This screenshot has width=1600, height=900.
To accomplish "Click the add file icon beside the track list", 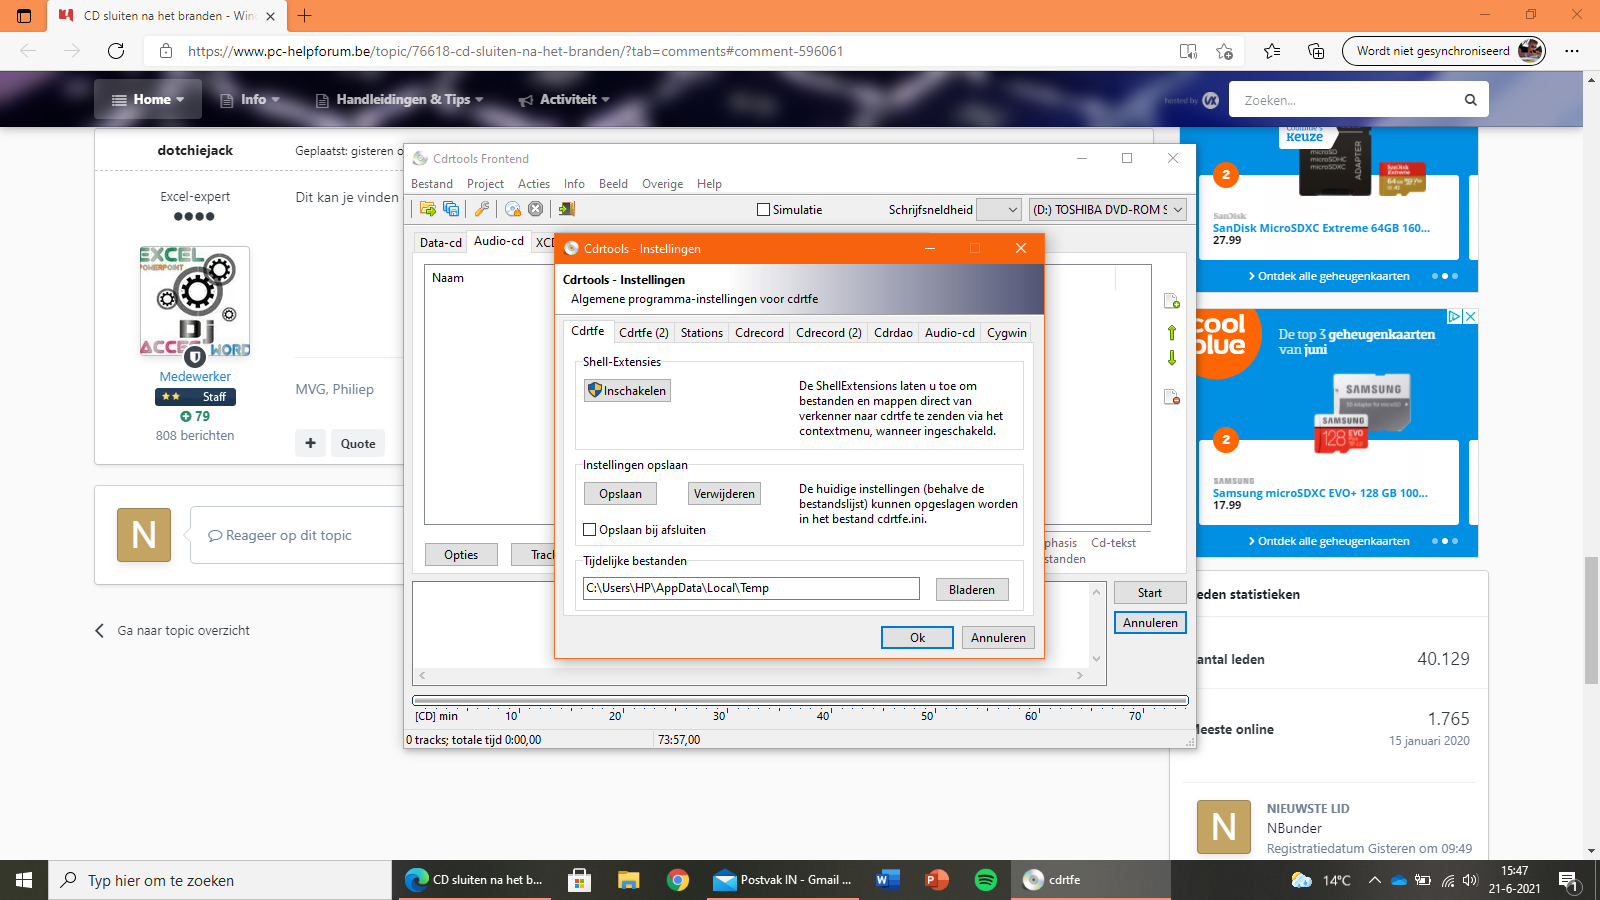I will coord(1172,301).
